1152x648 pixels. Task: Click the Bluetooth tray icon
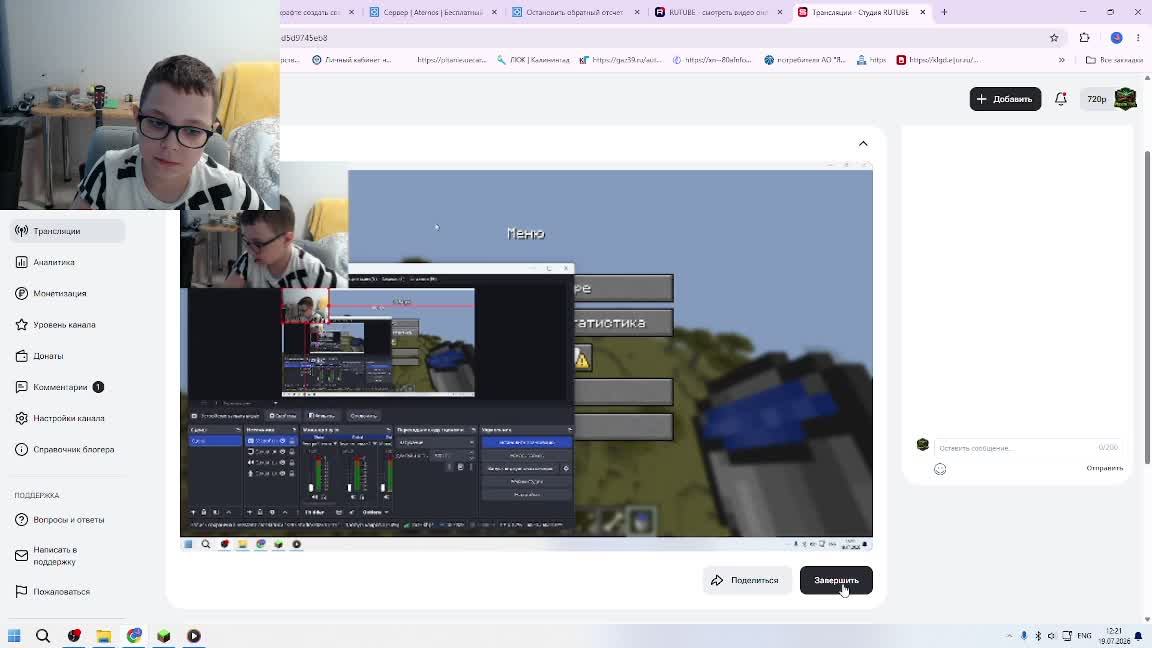tap(1038, 636)
